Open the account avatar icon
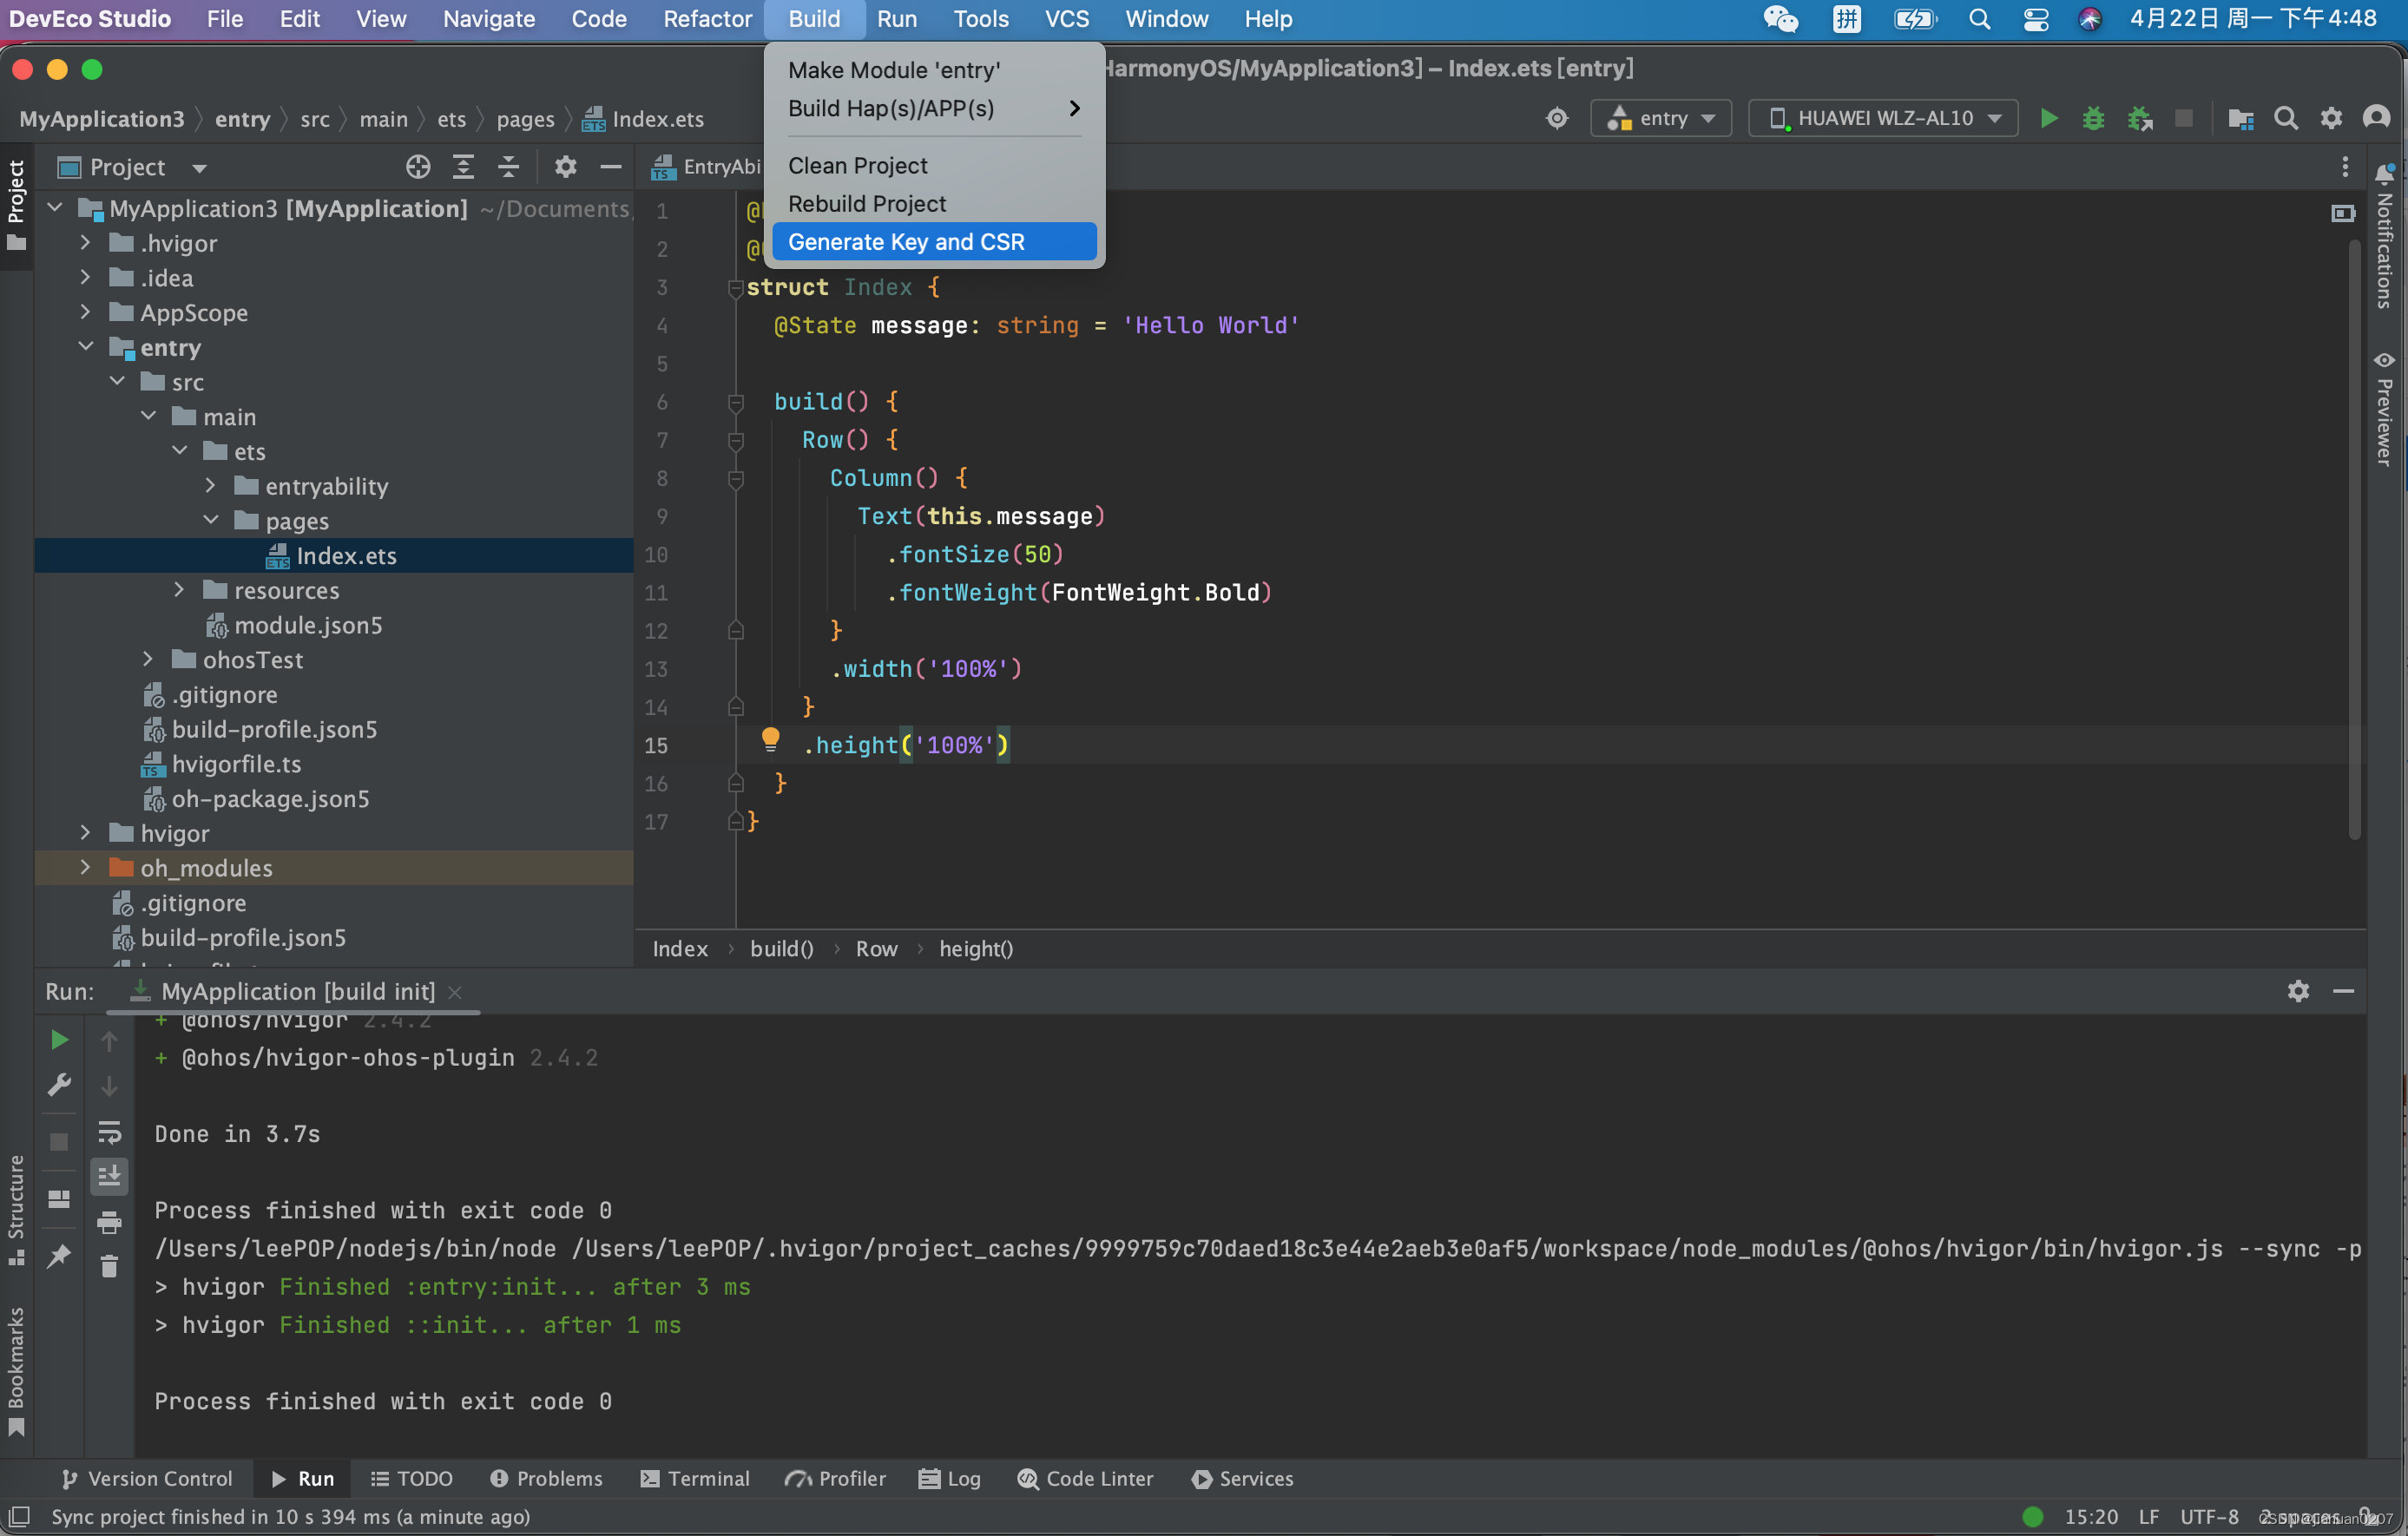The height and width of the screenshot is (1536, 2408). 2376,118
